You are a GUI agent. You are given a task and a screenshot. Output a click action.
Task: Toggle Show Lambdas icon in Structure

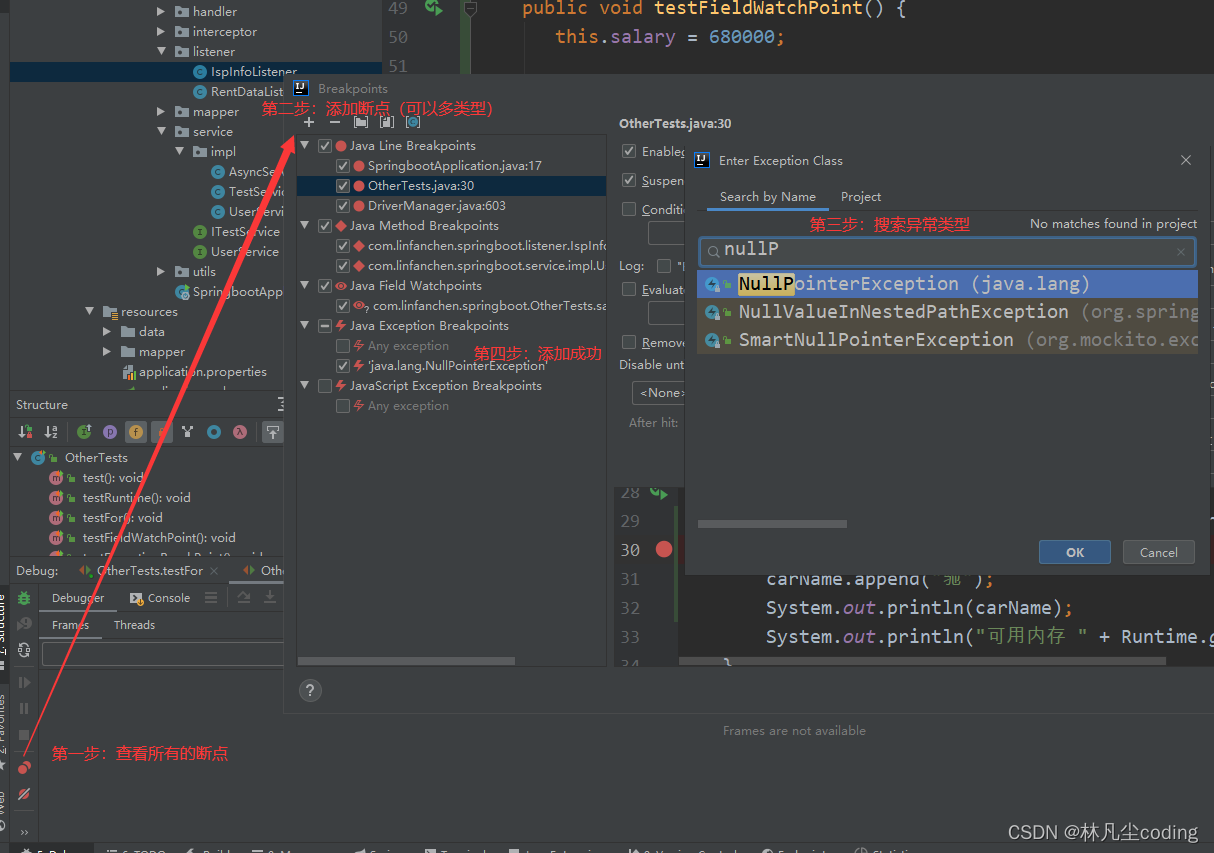[240, 432]
